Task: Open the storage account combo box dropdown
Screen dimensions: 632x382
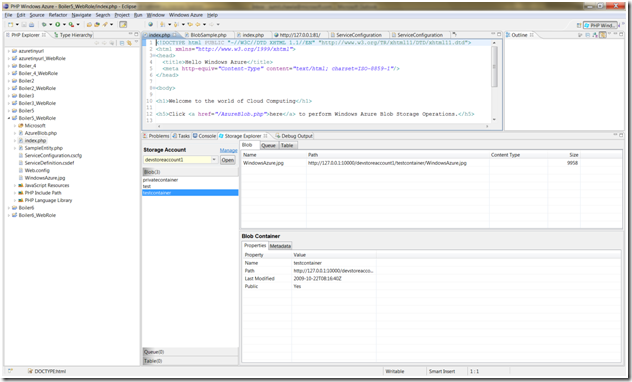Action: point(214,160)
